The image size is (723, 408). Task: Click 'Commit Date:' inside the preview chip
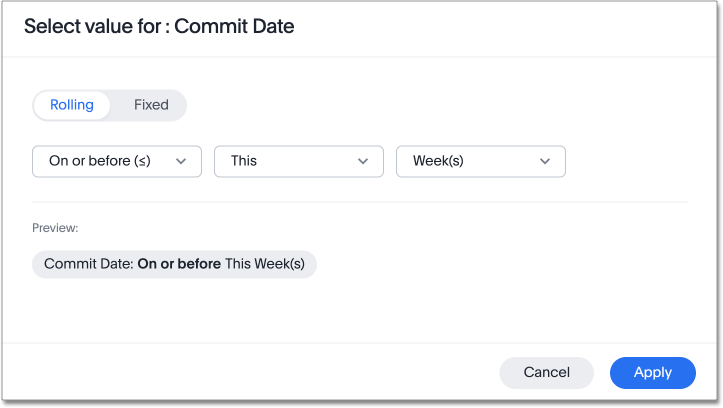coord(88,264)
